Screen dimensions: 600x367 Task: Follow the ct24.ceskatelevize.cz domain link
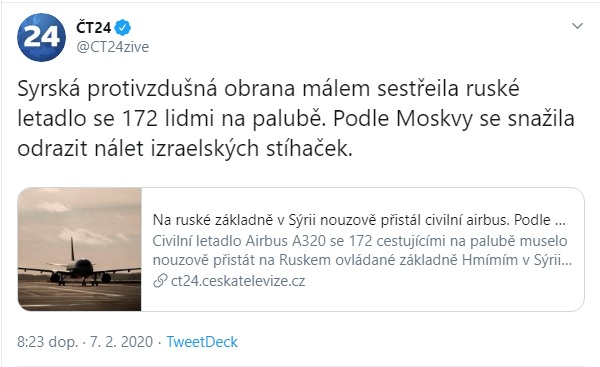pos(238,281)
